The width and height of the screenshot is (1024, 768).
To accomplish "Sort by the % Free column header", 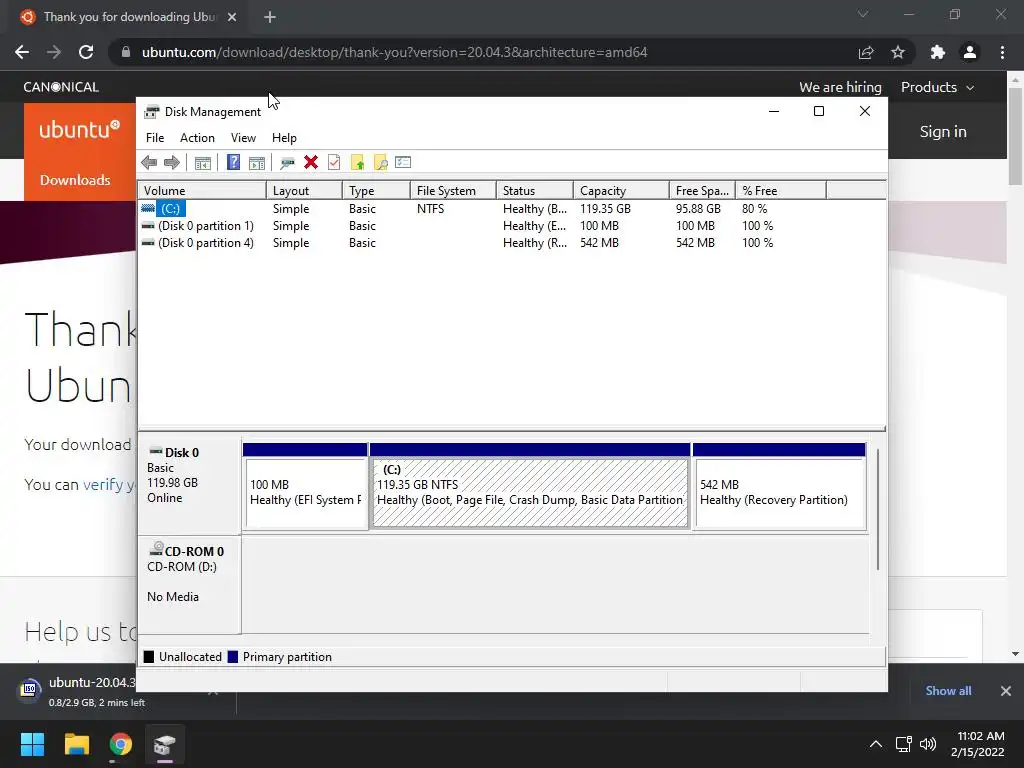I will [781, 191].
